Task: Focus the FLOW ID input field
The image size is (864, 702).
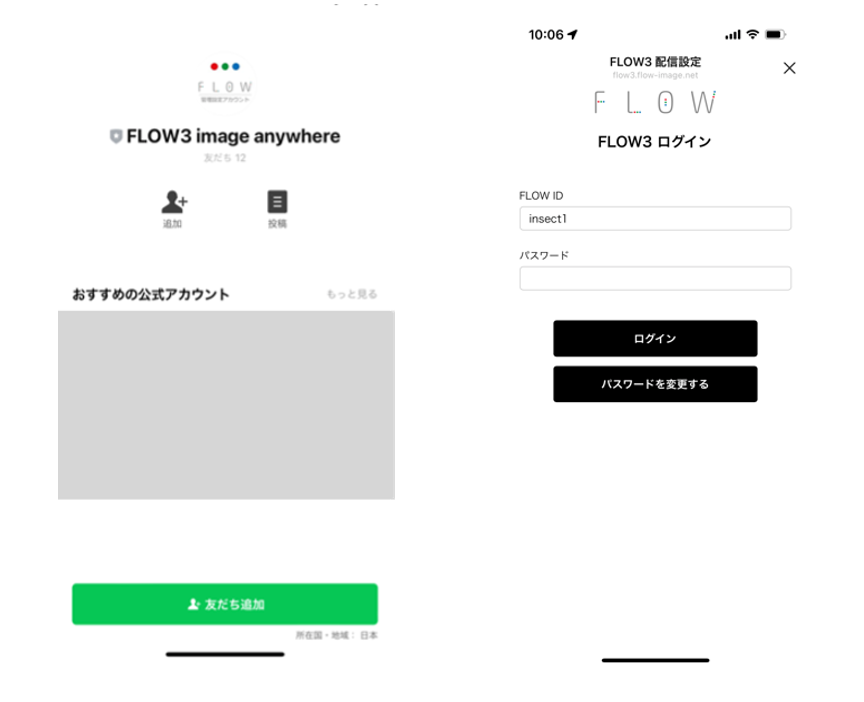Action: [655, 219]
